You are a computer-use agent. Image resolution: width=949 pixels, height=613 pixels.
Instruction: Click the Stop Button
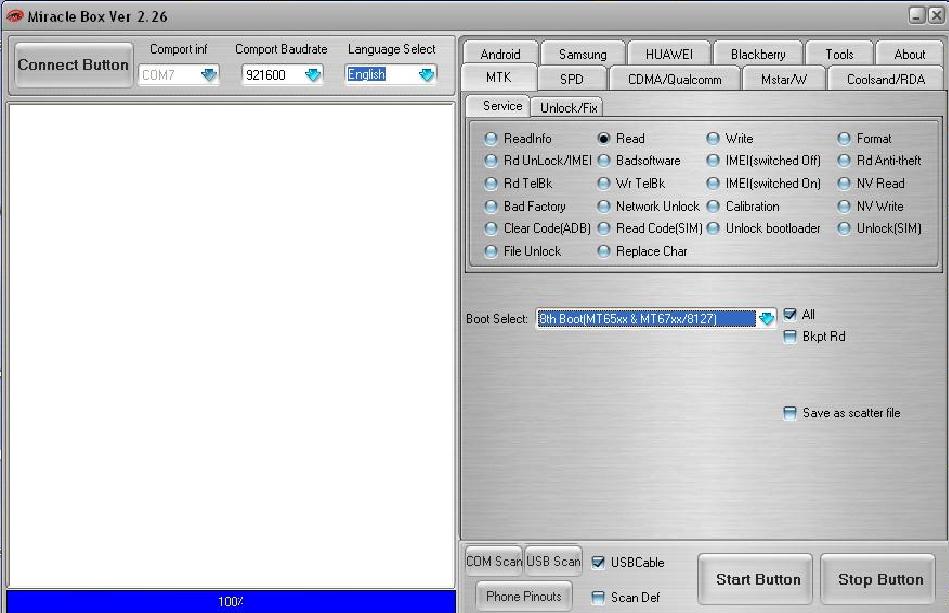click(880, 580)
